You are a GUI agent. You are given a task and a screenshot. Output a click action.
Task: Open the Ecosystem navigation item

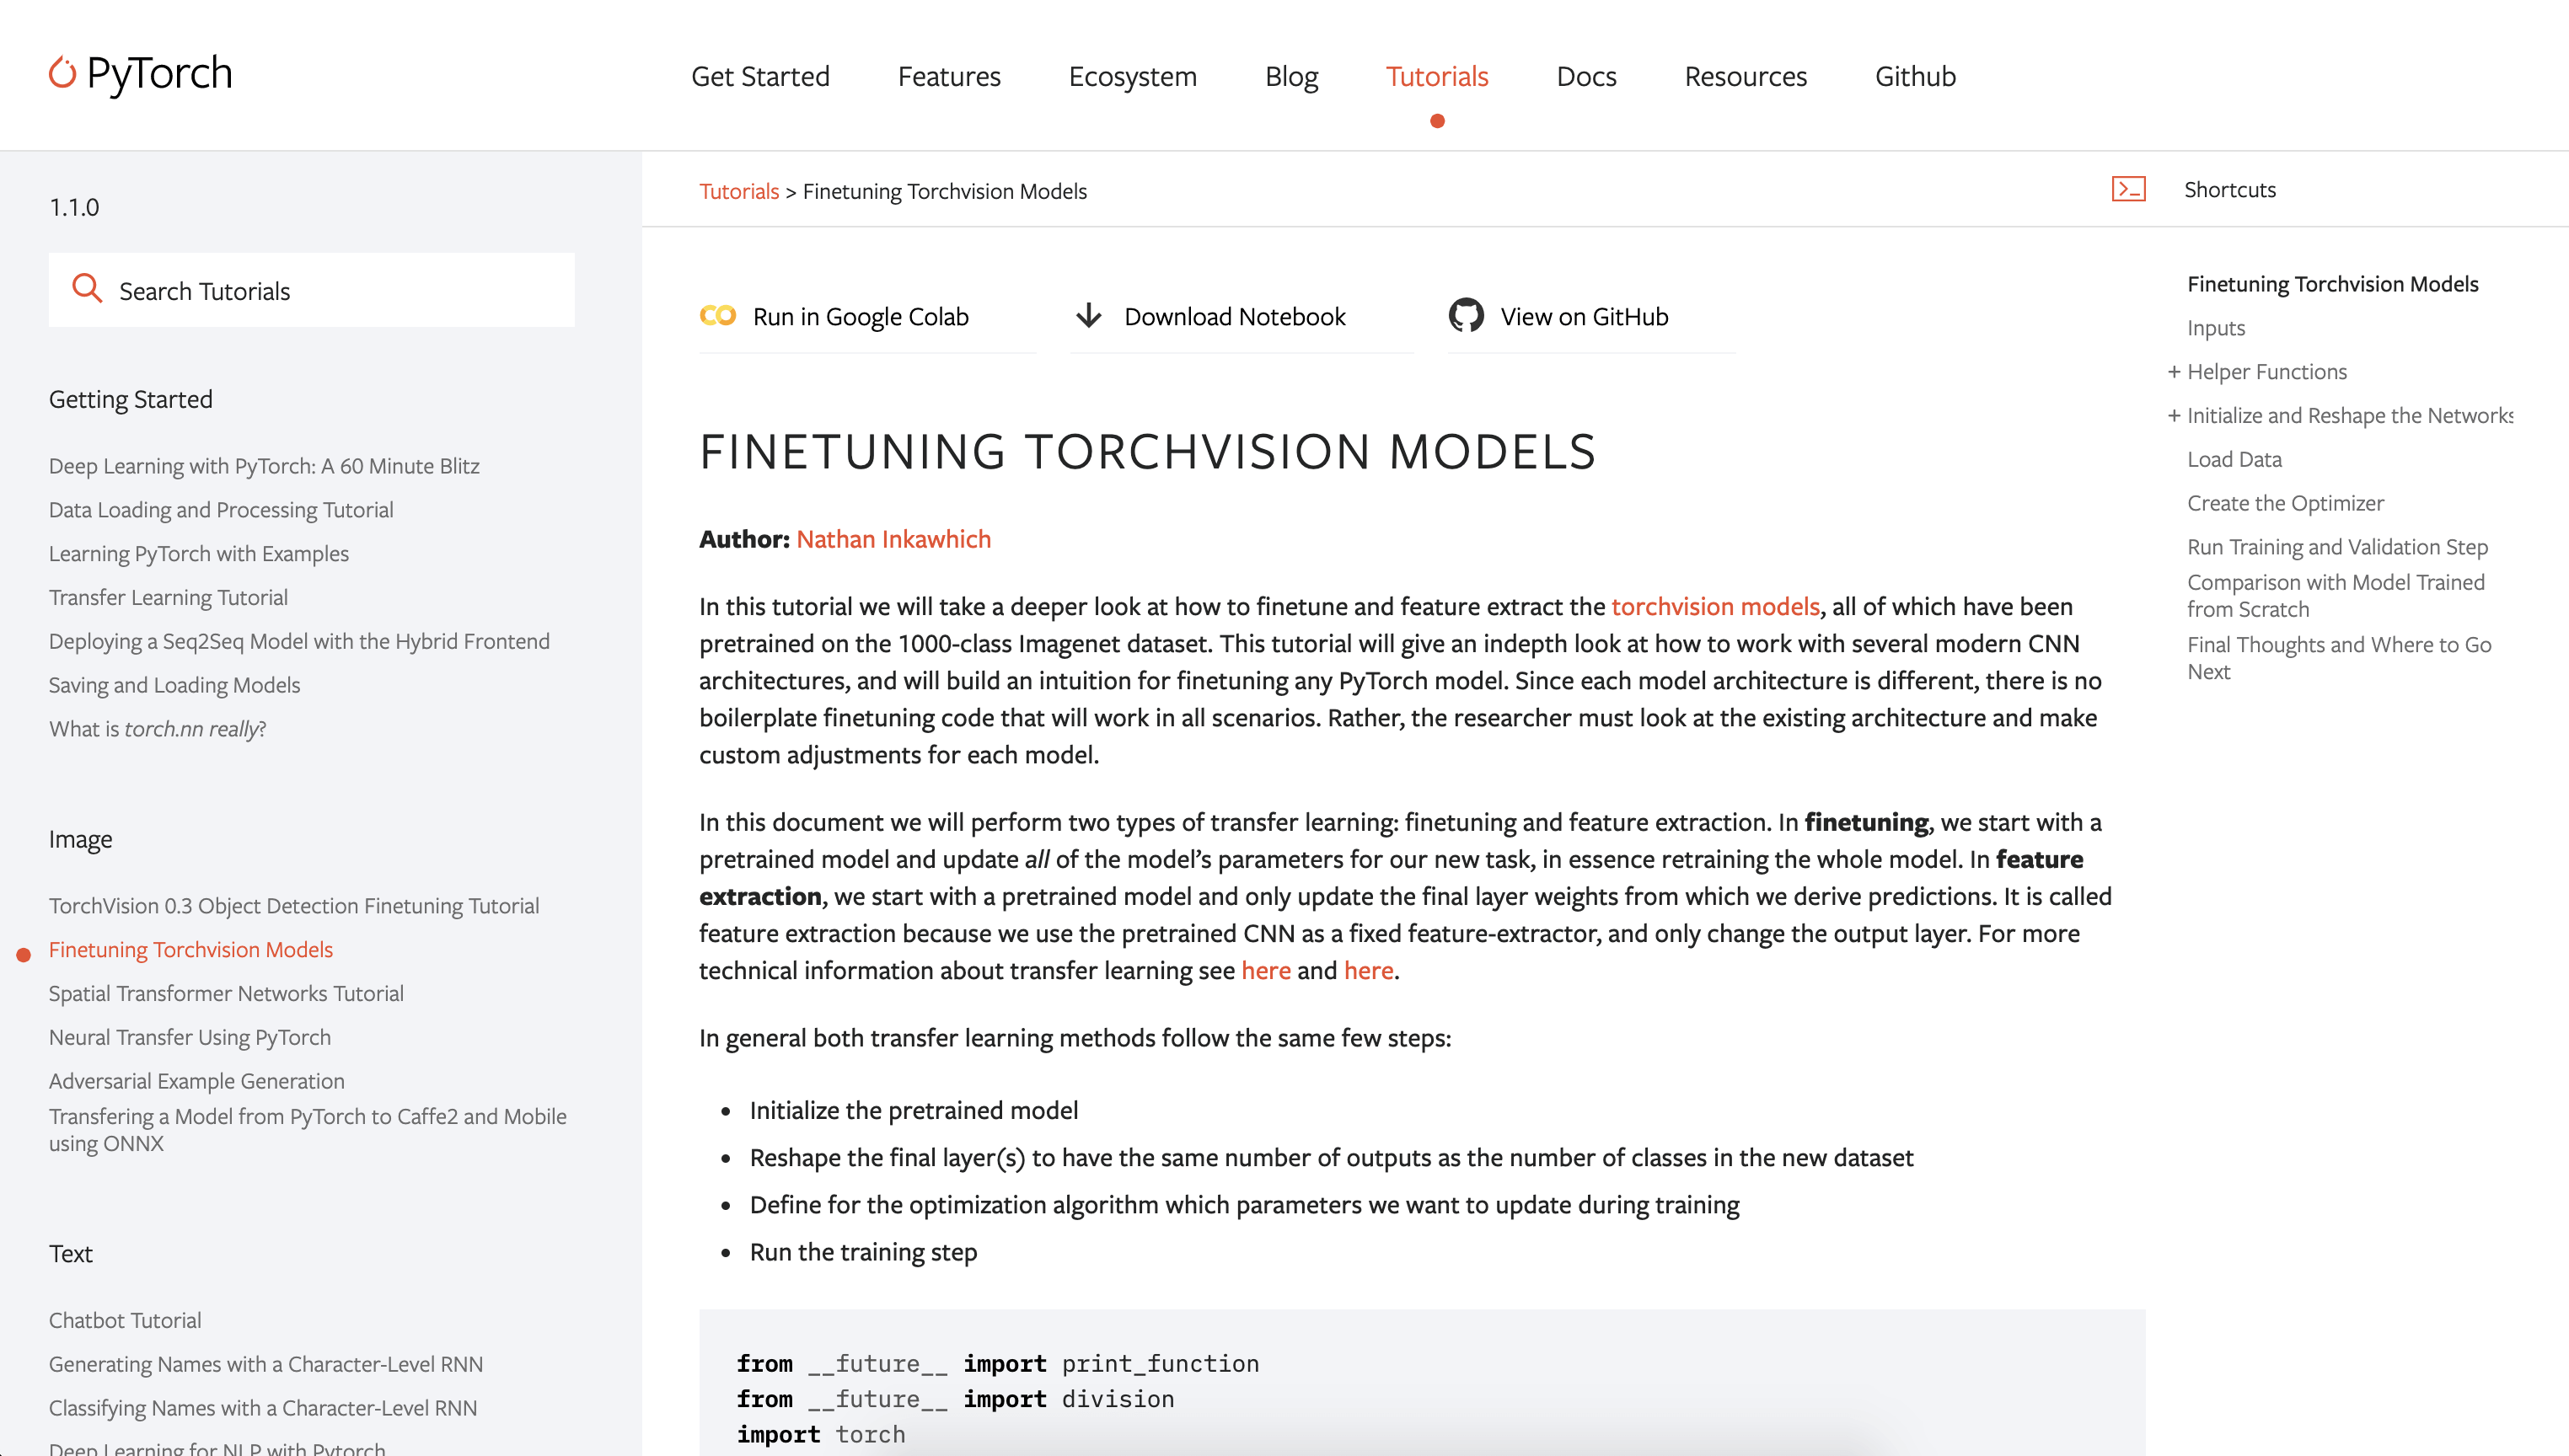pos(1132,76)
